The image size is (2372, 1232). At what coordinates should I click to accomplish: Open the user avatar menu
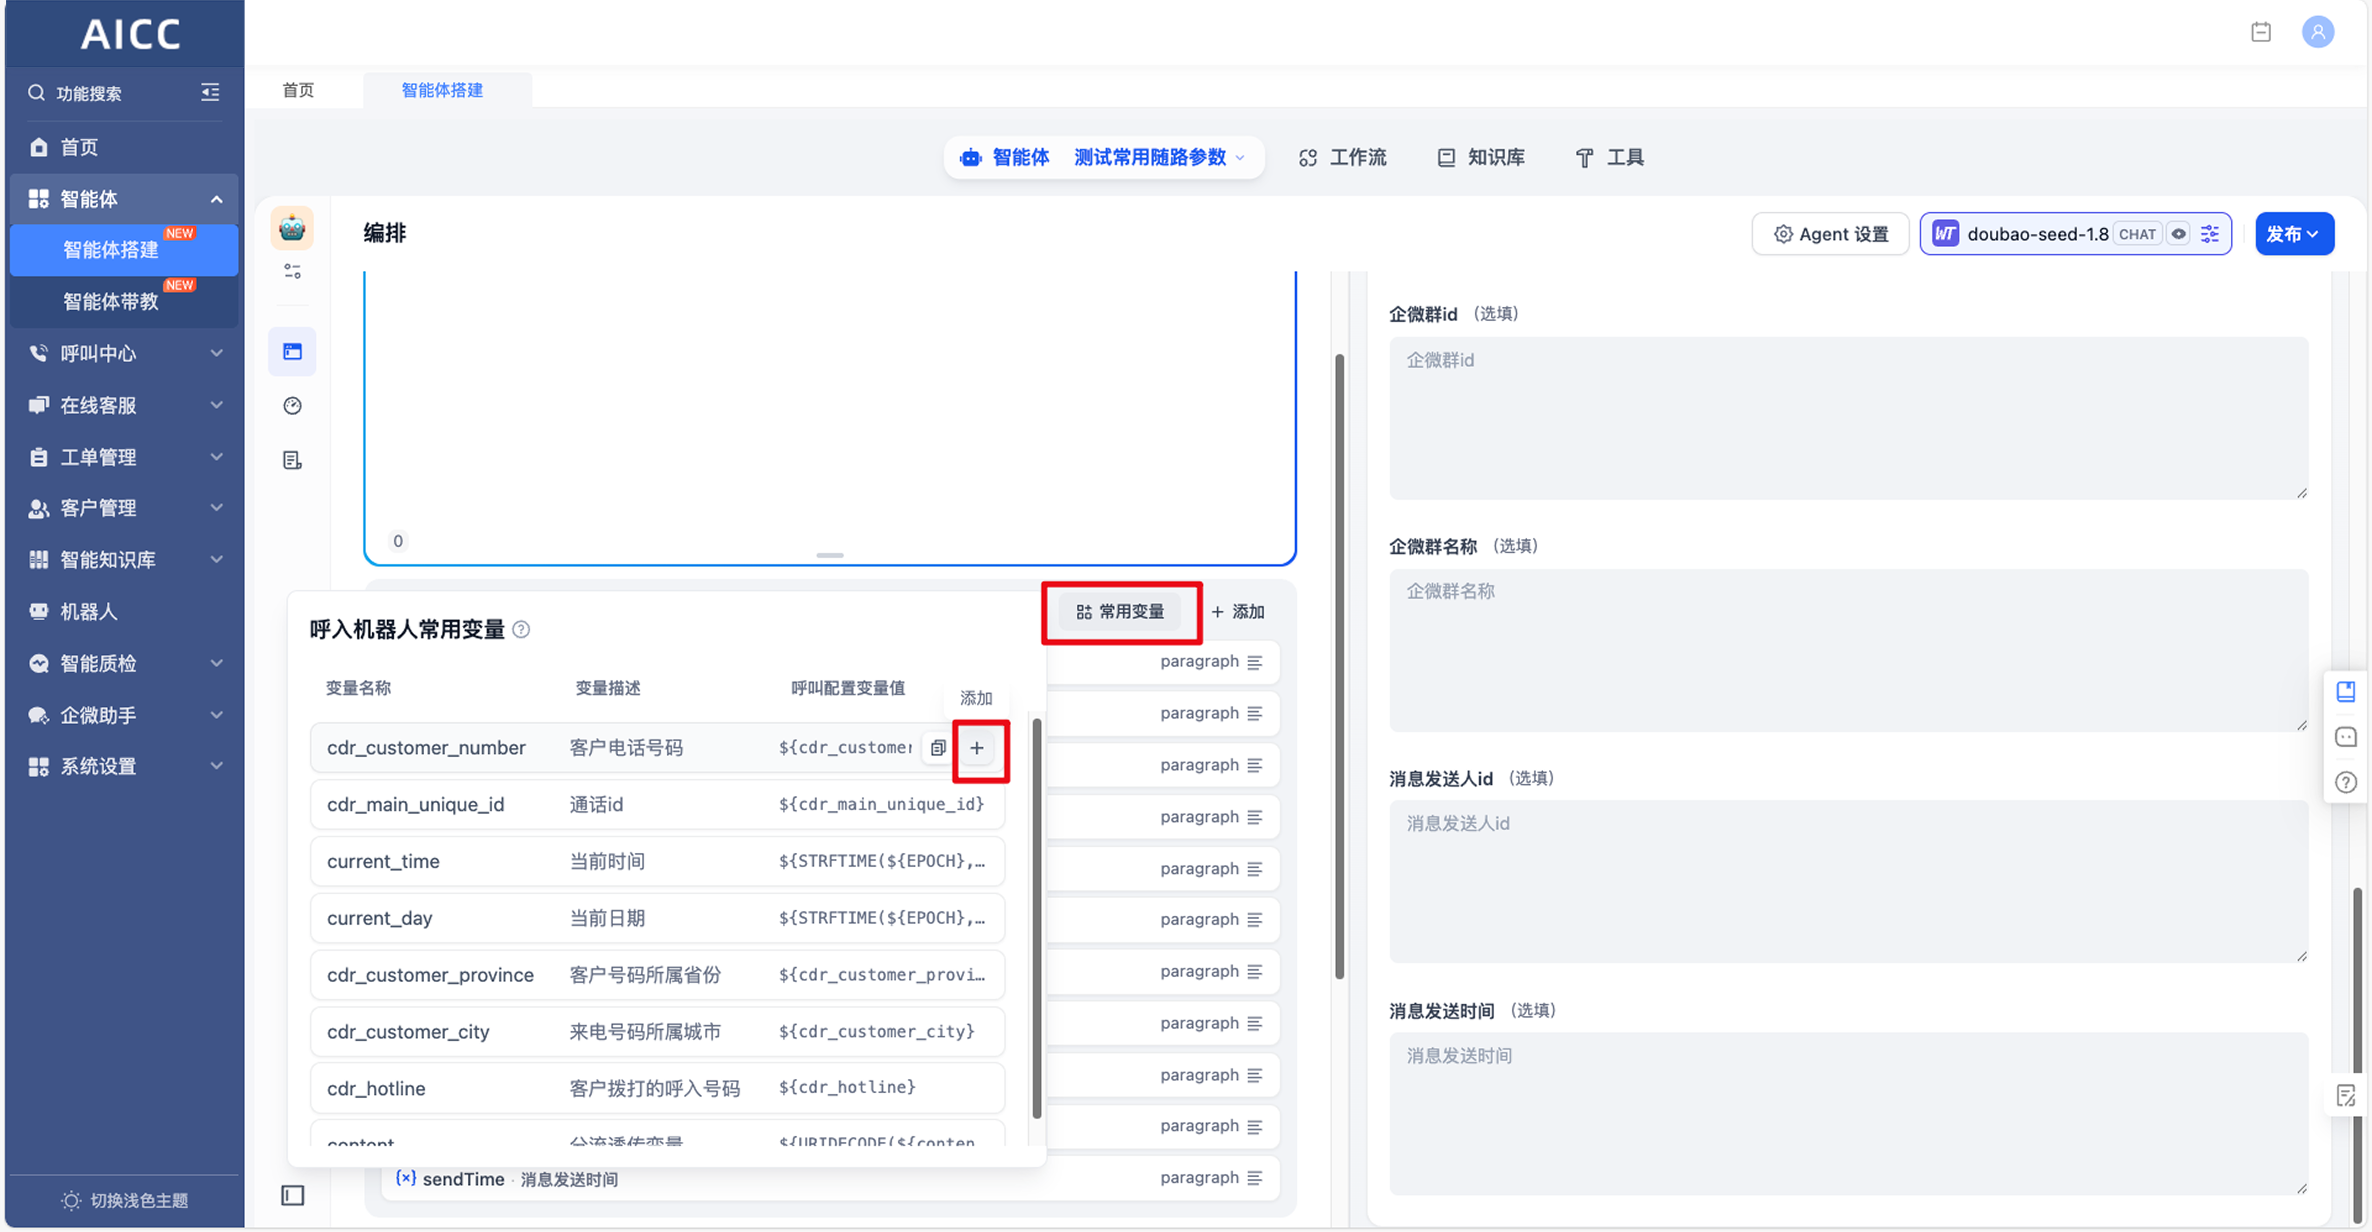[x=2318, y=32]
